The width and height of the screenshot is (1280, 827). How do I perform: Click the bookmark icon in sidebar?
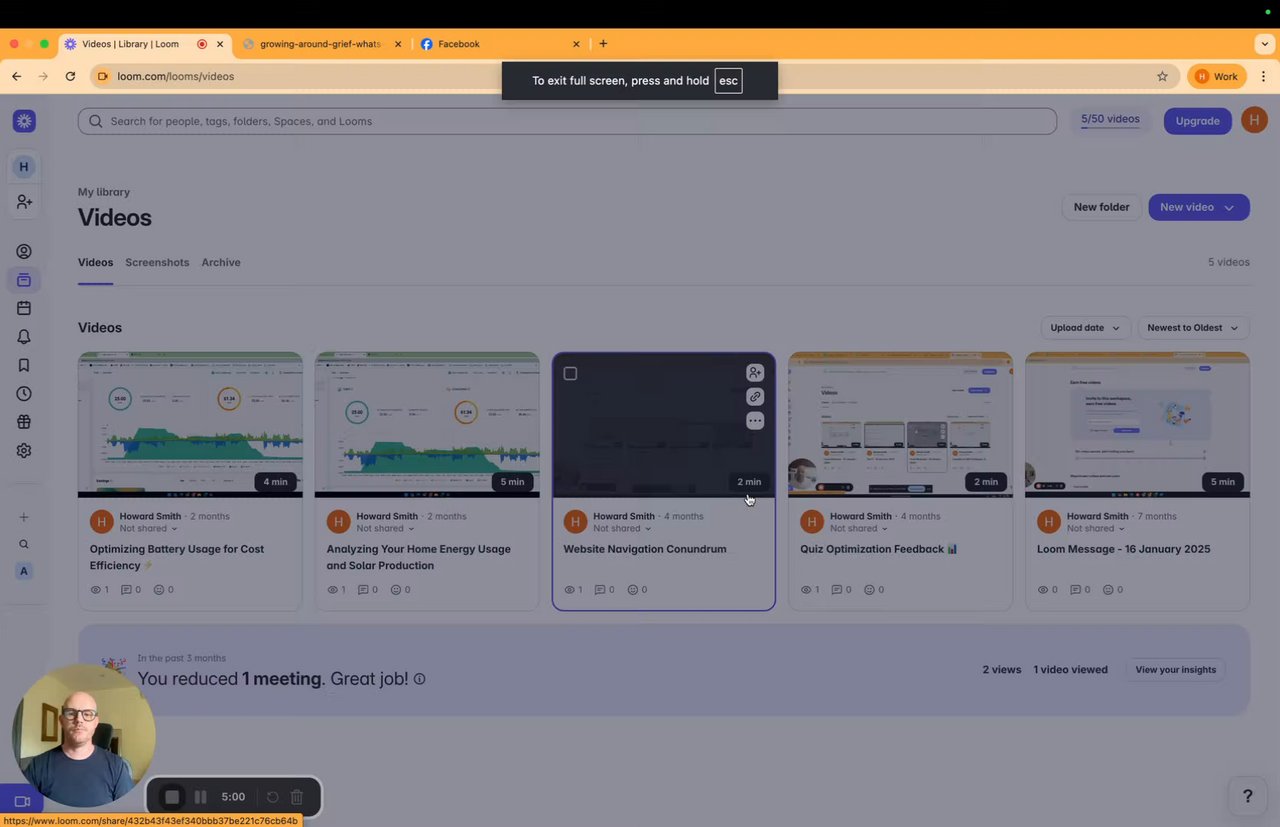point(24,365)
